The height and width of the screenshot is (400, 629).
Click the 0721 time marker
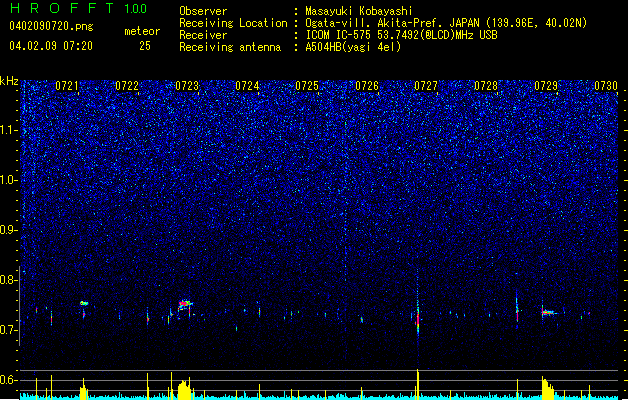pyautogui.click(x=67, y=85)
